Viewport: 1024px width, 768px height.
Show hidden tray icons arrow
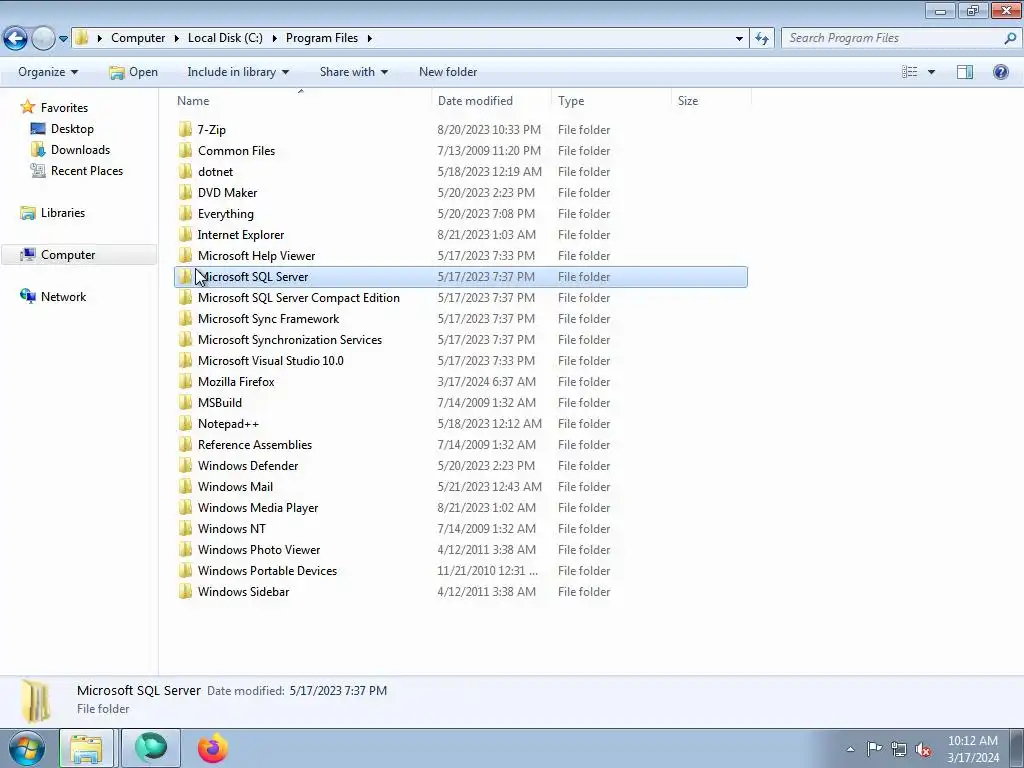click(x=850, y=749)
